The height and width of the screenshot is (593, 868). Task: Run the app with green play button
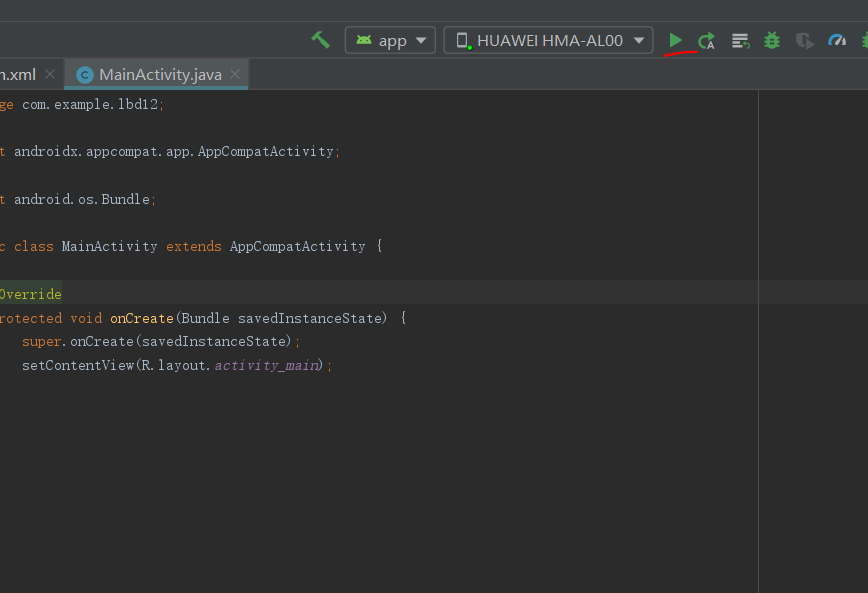pyautogui.click(x=675, y=40)
